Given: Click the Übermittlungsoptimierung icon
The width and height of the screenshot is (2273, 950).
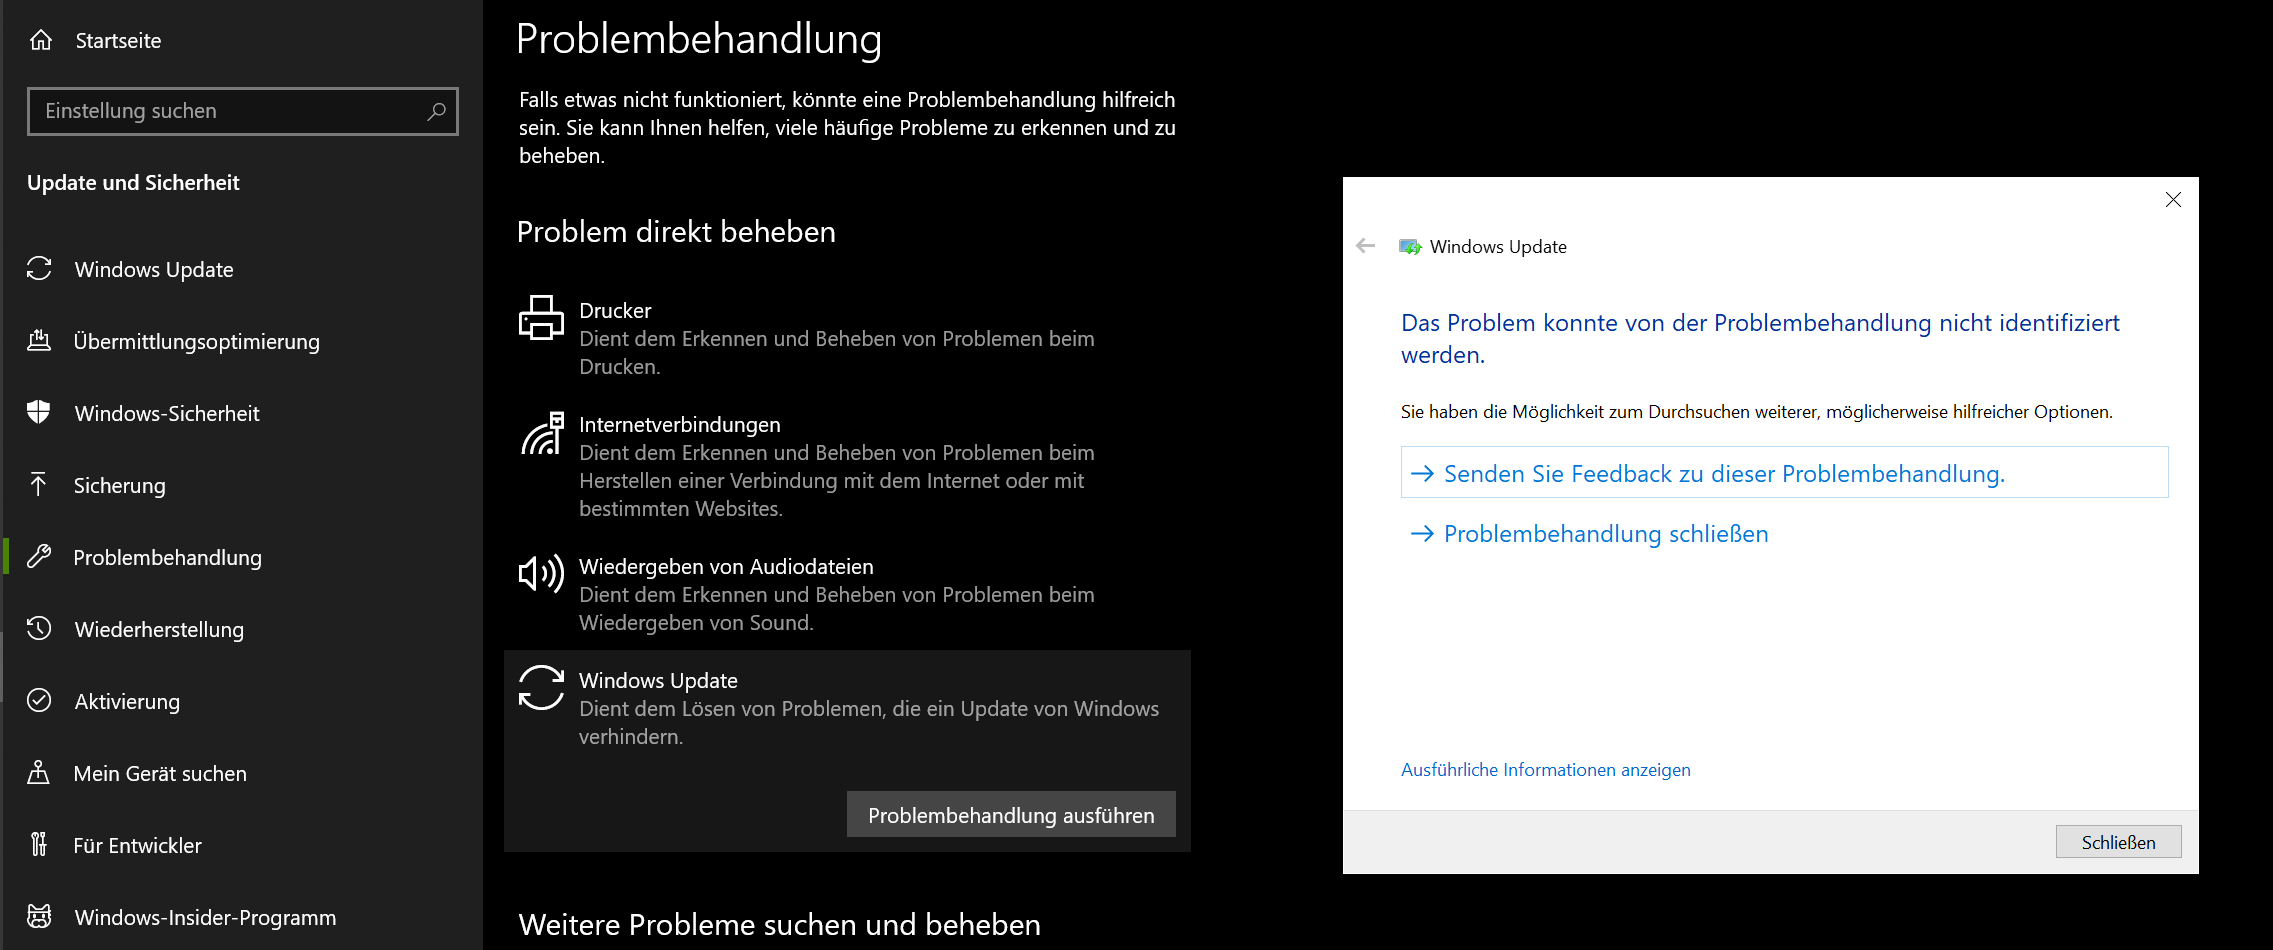Looking at the screenshot, I should click(39, 341).
